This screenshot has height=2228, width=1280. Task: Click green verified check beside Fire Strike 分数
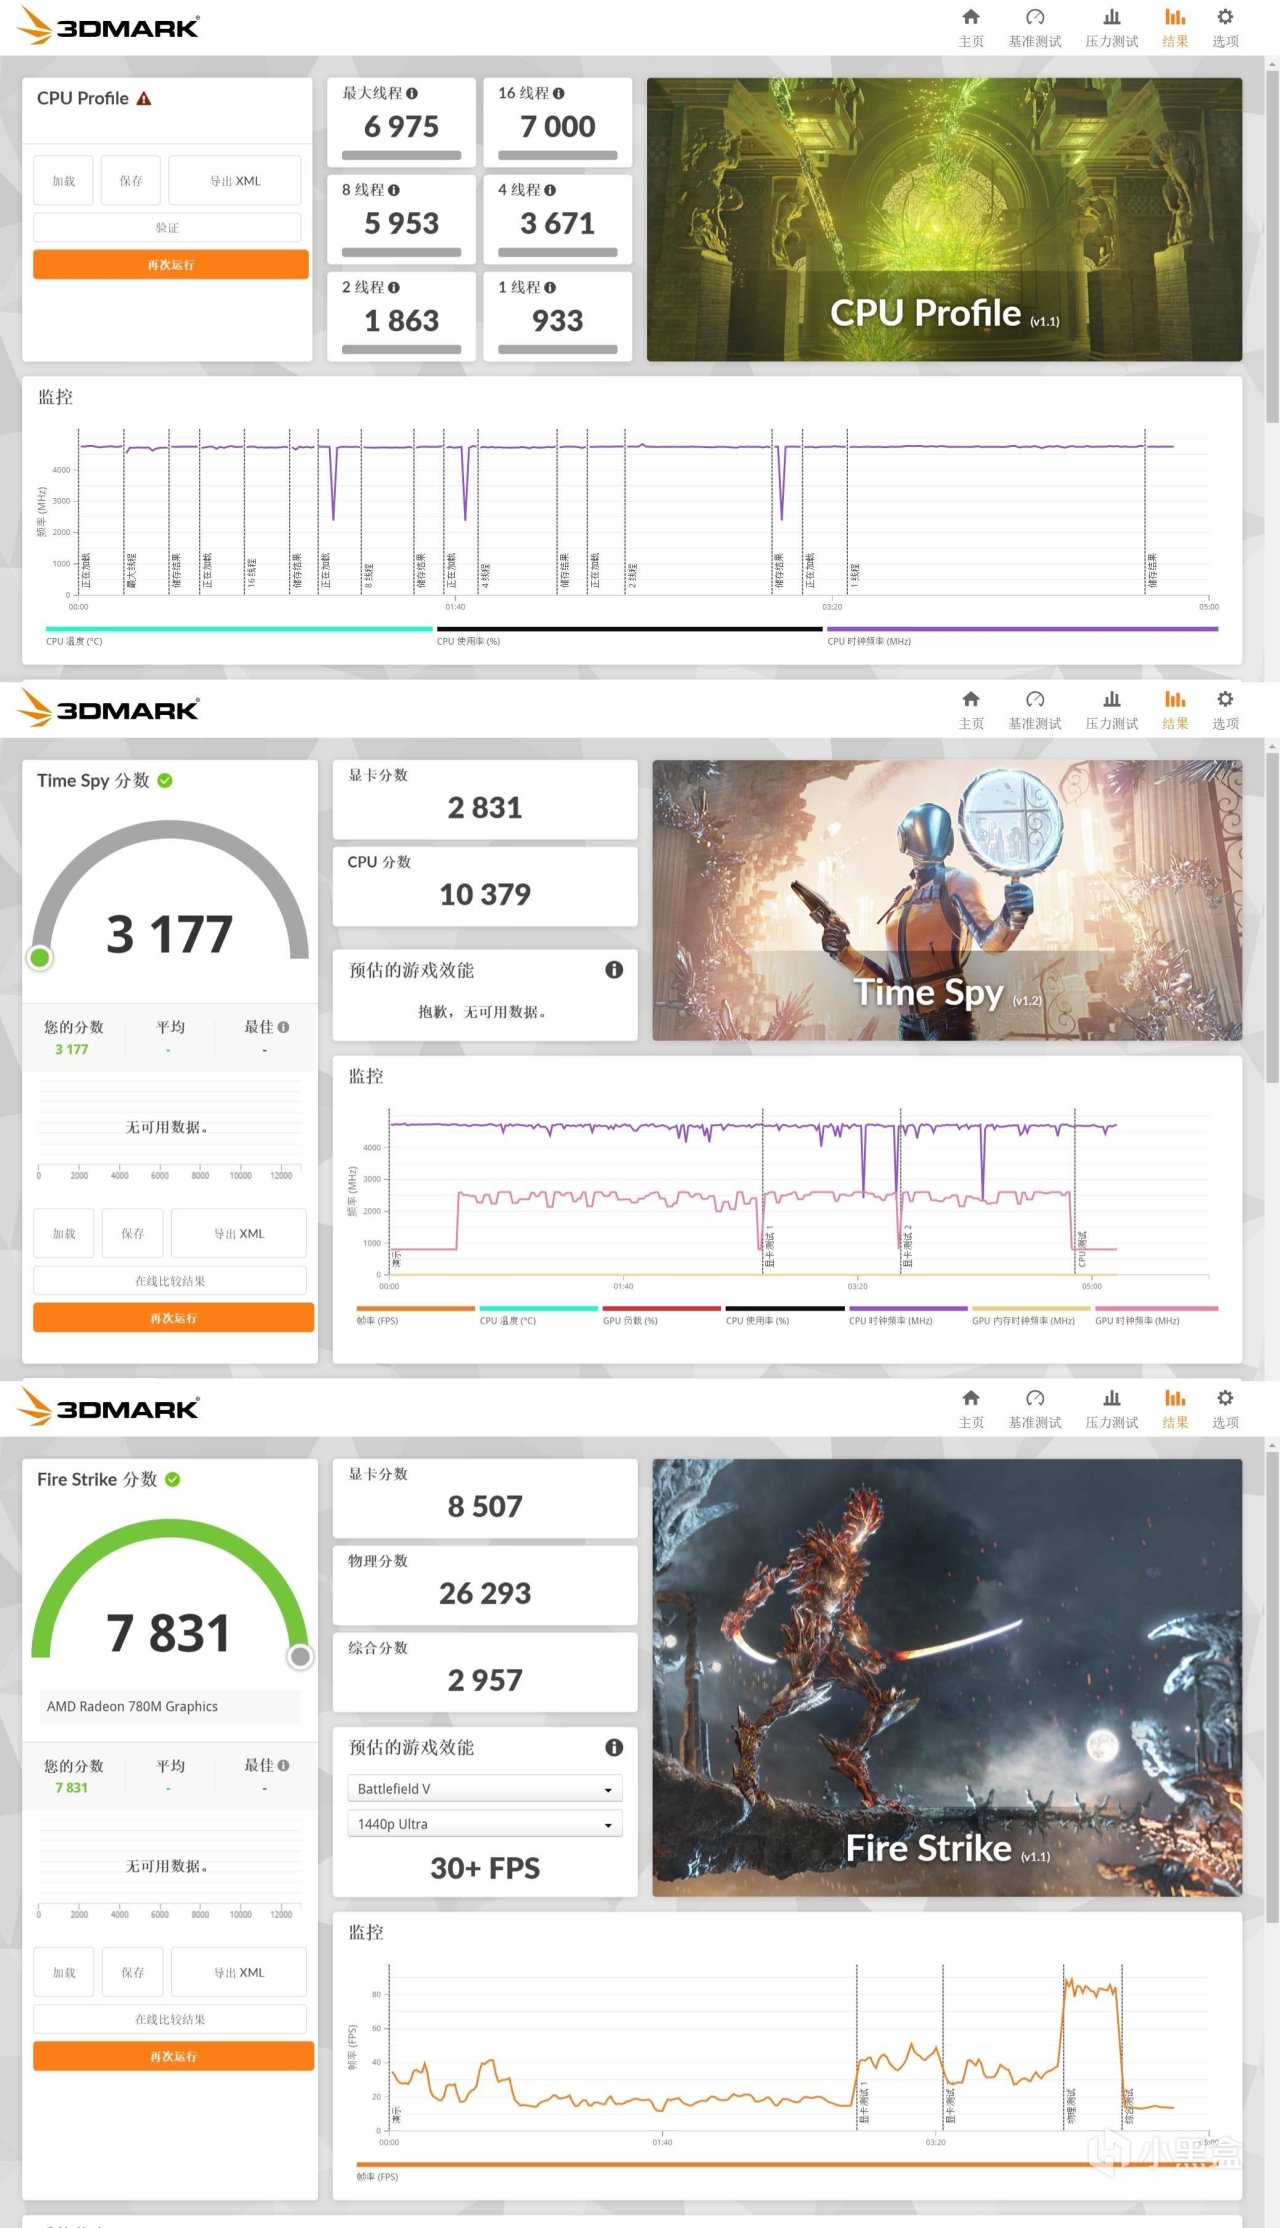(x=173, y=1479)
